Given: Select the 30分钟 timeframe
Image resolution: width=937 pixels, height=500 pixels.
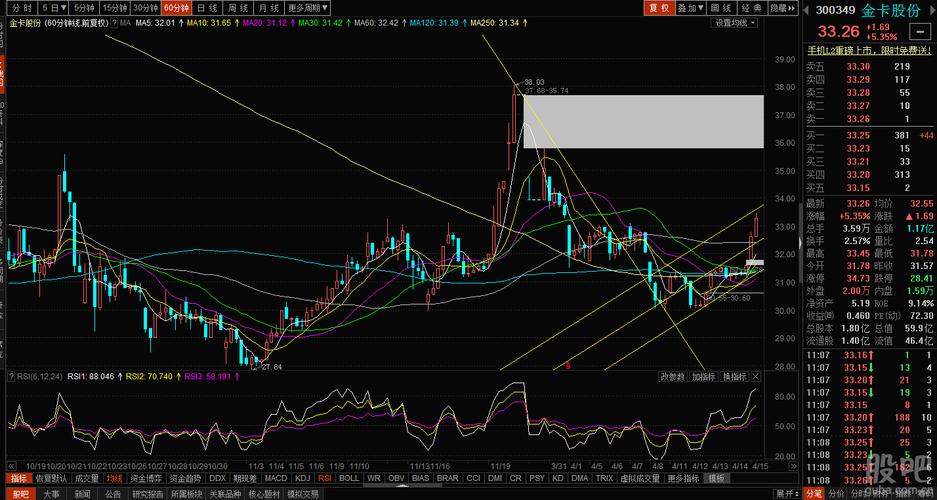Looking at the screenshot, I should point(145,8).
